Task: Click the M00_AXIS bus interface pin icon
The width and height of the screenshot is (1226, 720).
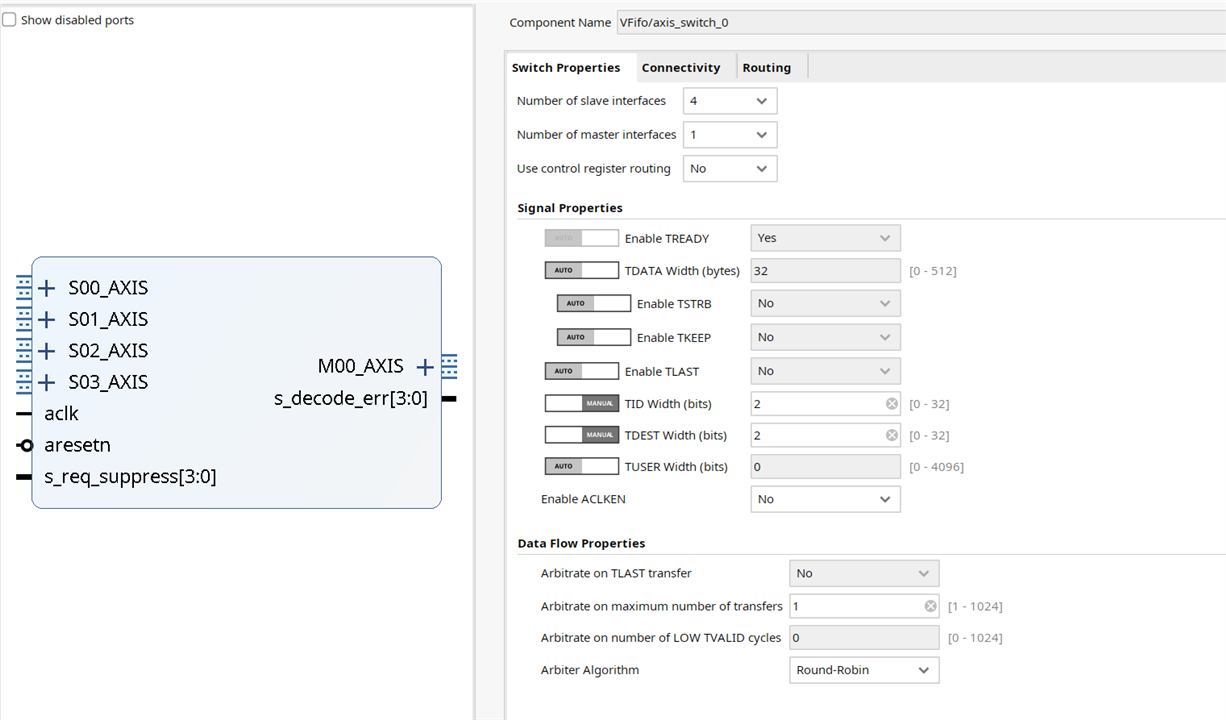Action: tap(449, 367)
